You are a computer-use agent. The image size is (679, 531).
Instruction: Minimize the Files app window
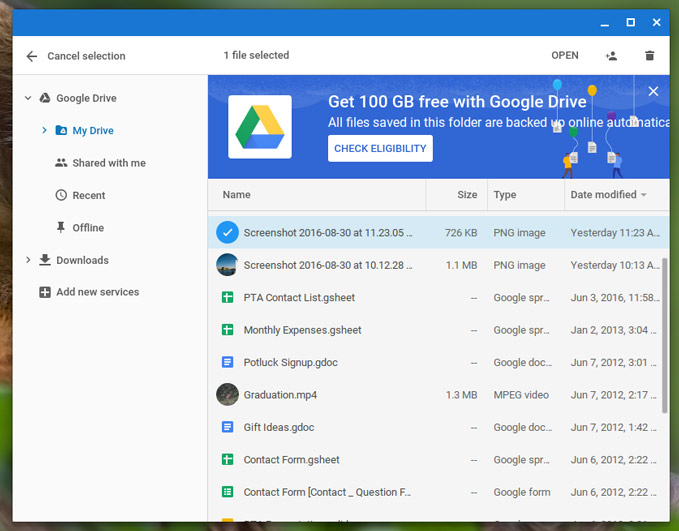[605, 23]
